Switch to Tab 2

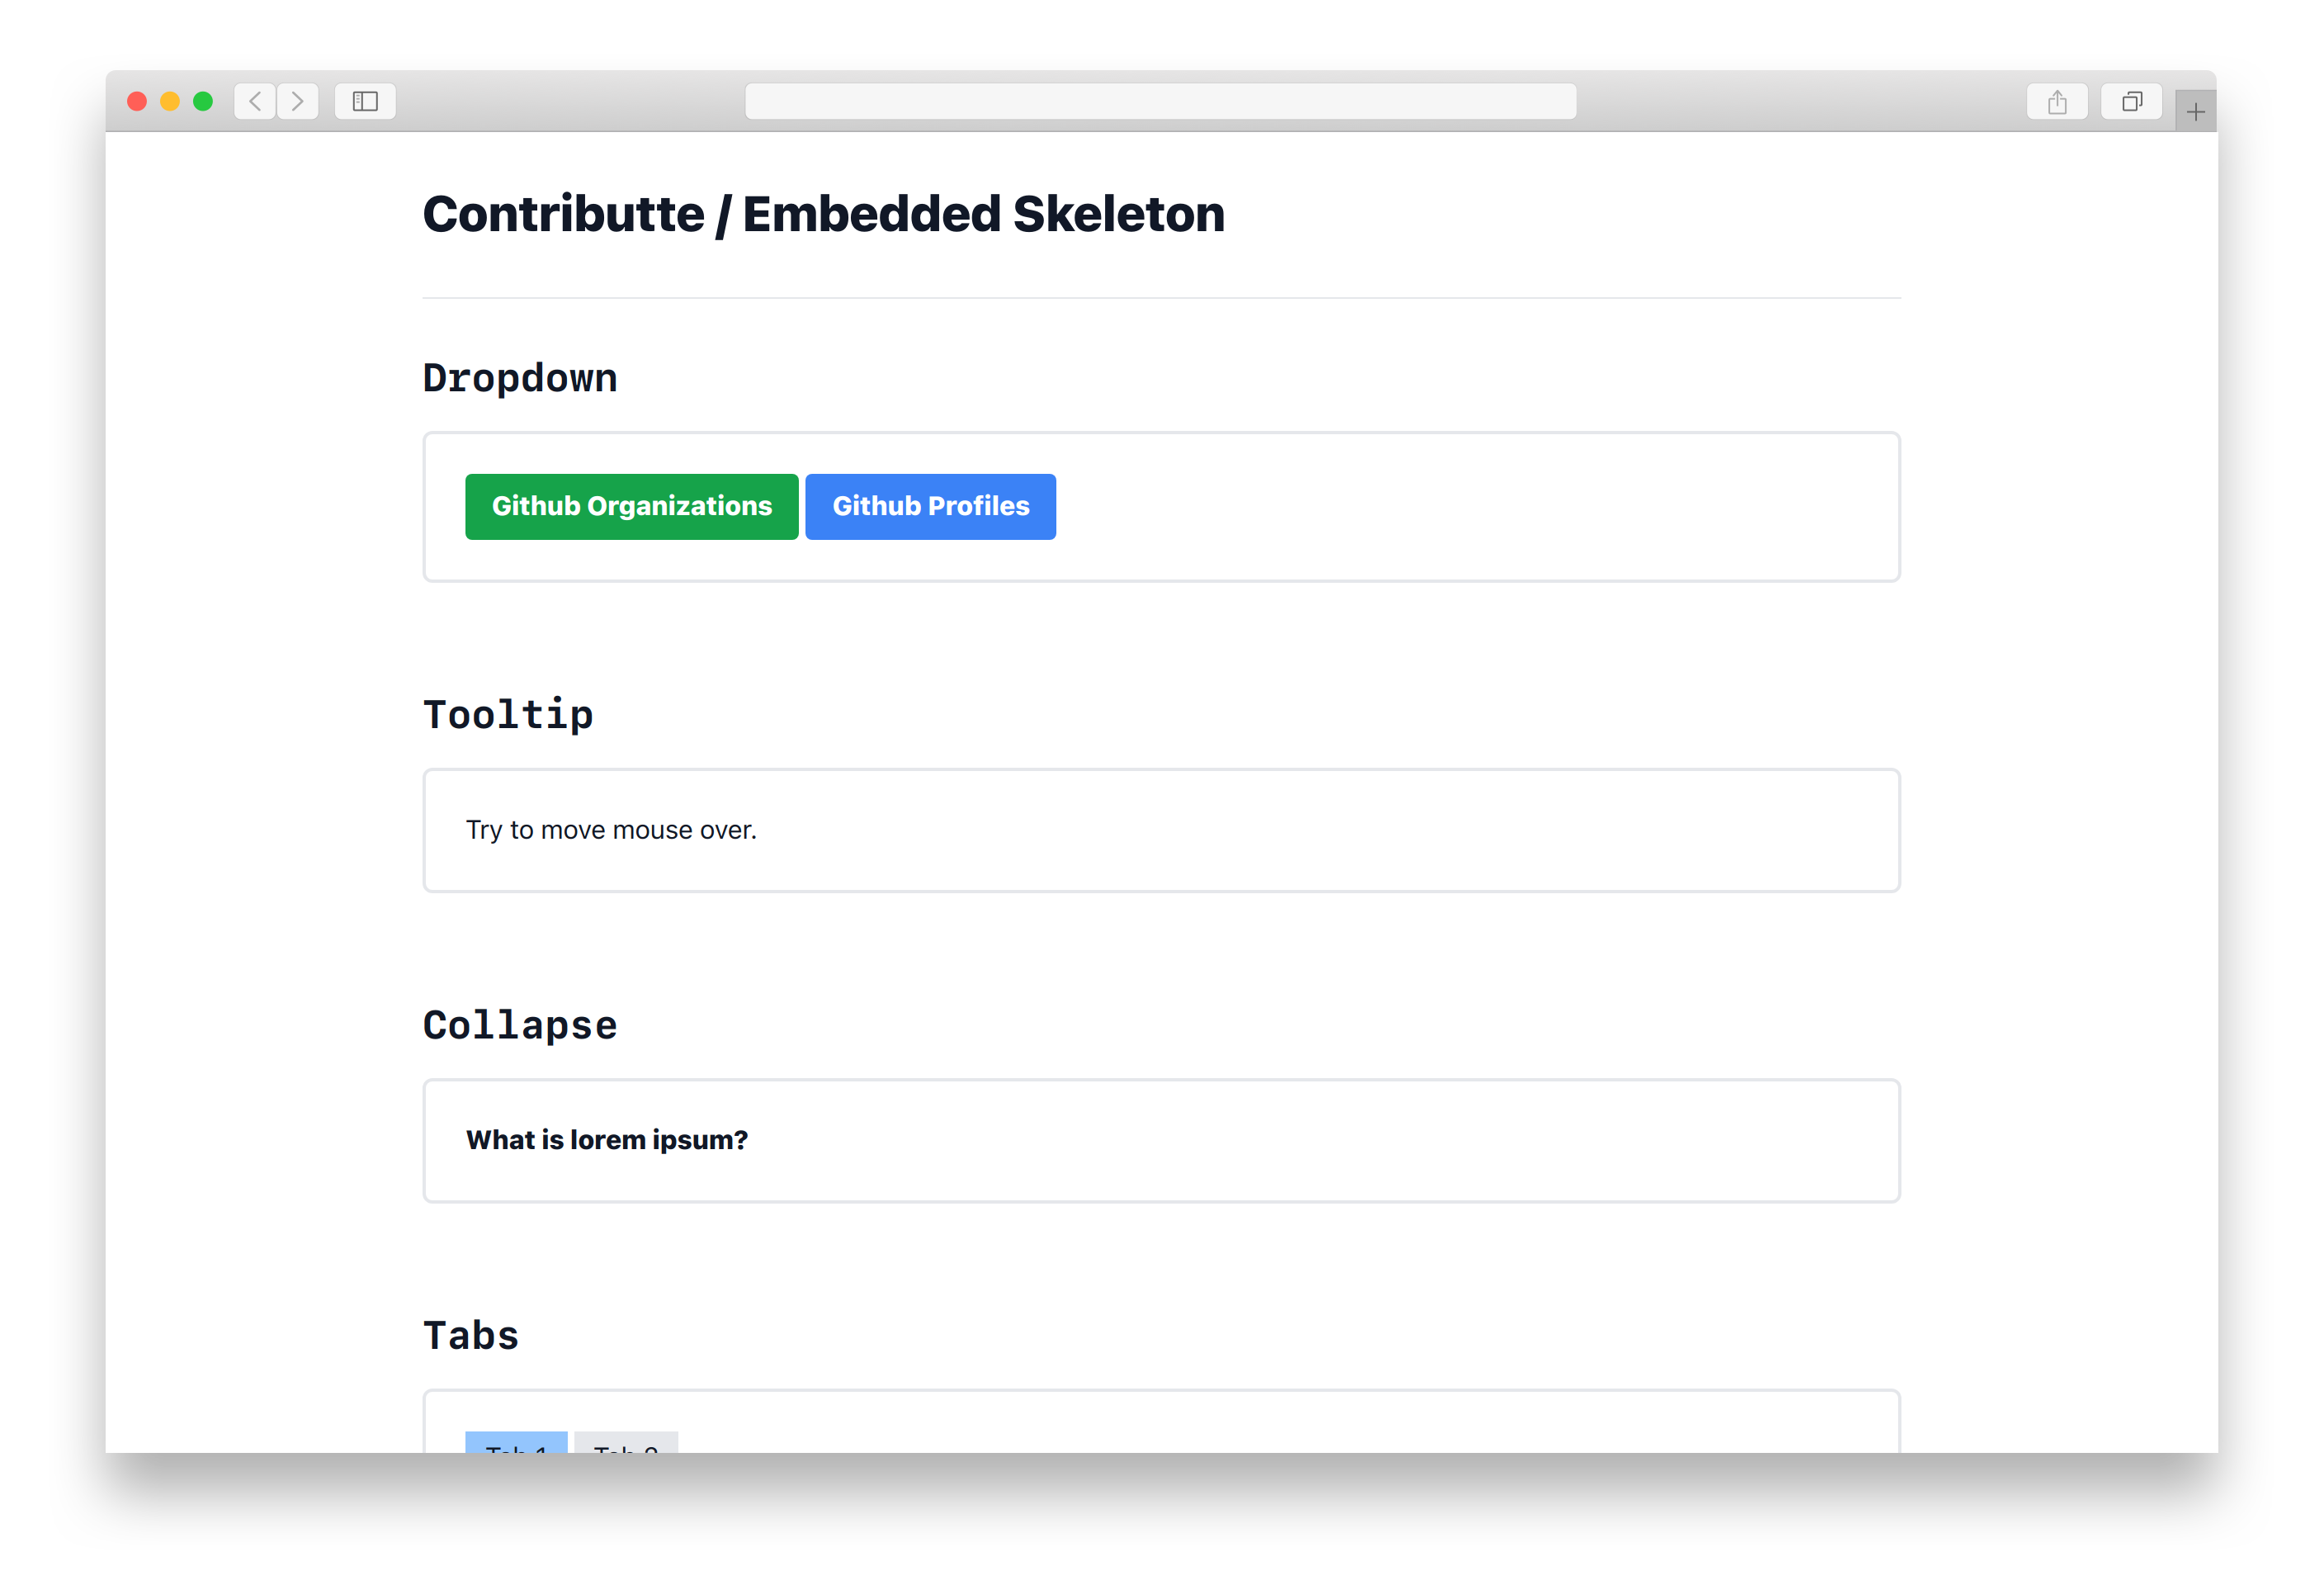pos(626,1444)
